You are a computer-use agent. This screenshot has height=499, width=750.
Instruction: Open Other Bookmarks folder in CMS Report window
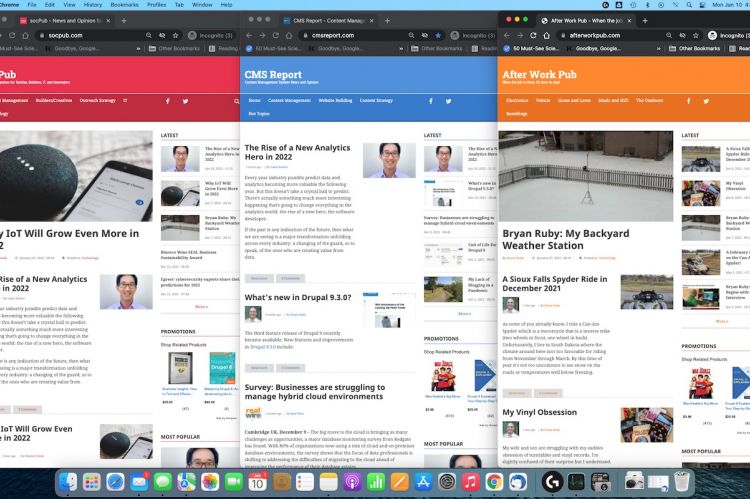437,48
